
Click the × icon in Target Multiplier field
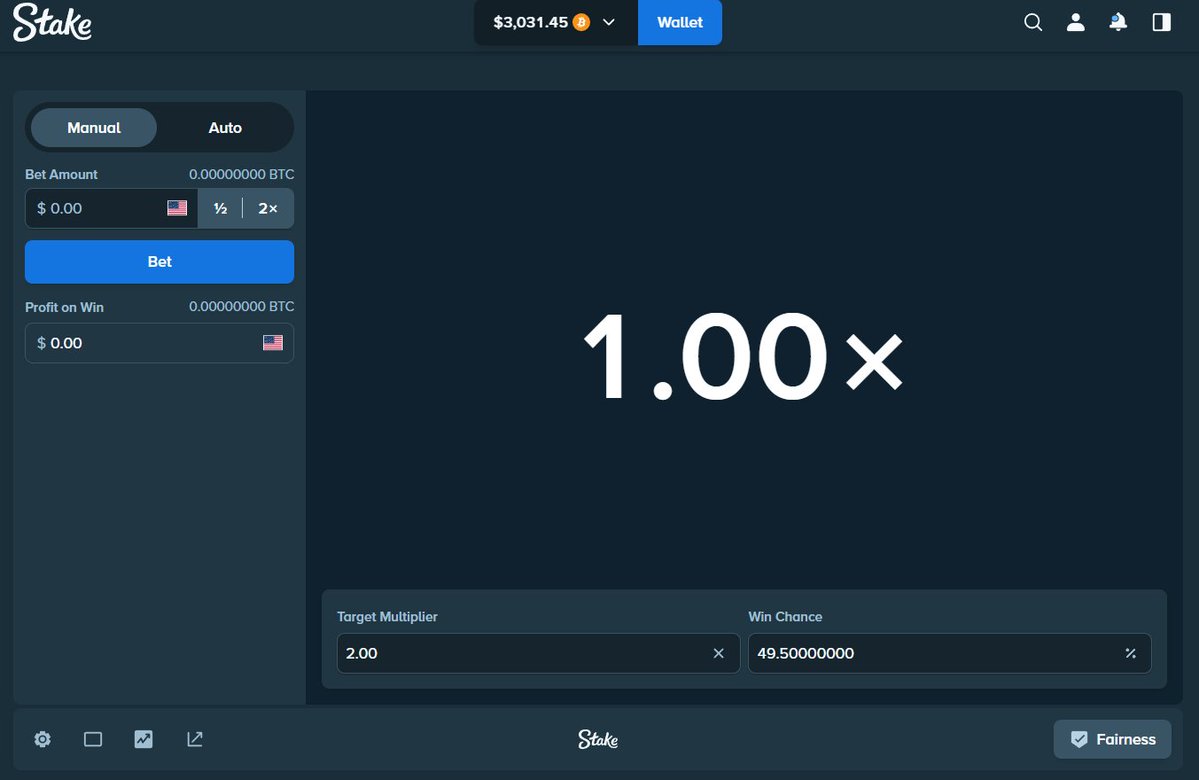[x=718, y=653]
